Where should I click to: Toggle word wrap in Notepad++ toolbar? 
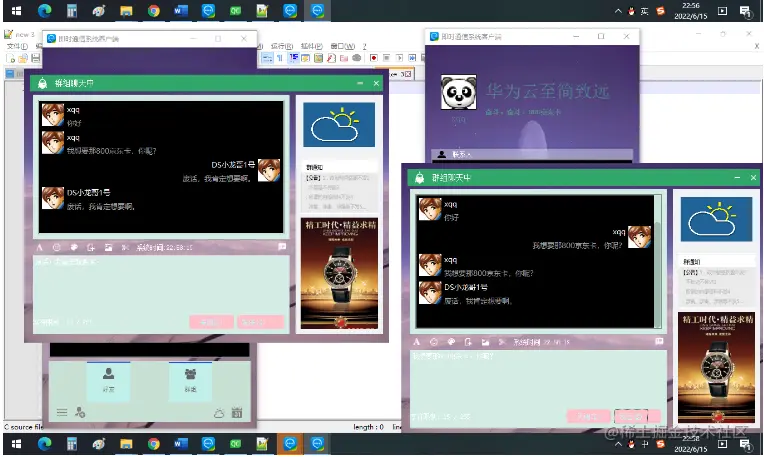click(267, 58)
